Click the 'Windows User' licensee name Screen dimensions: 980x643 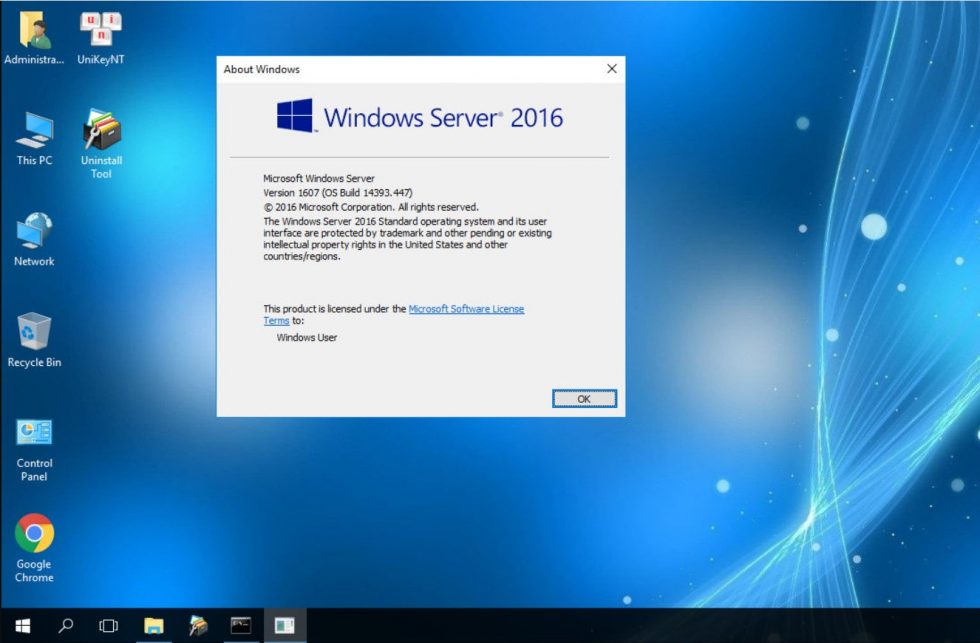point(307,337)
